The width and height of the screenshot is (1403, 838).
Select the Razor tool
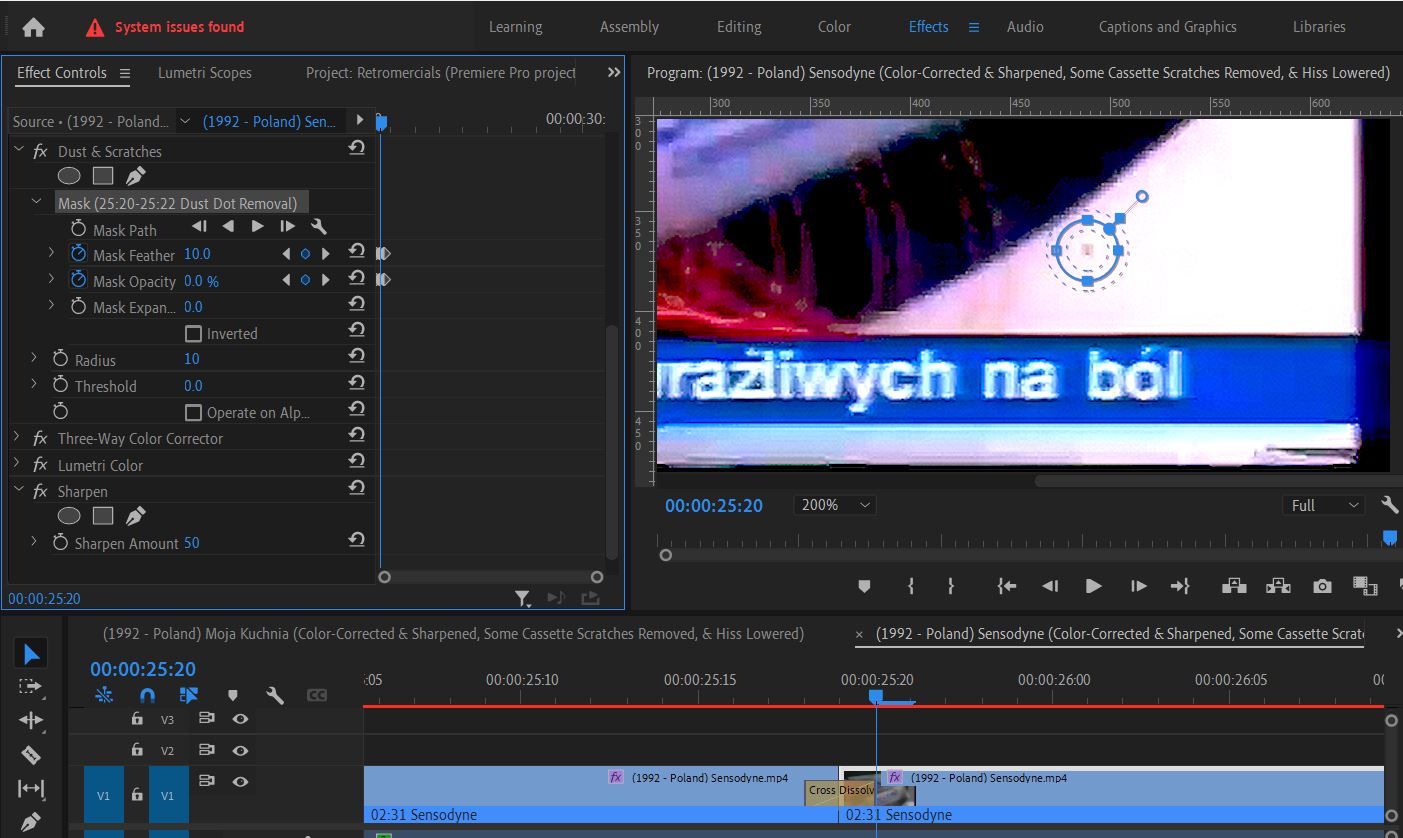click(31, 755)
